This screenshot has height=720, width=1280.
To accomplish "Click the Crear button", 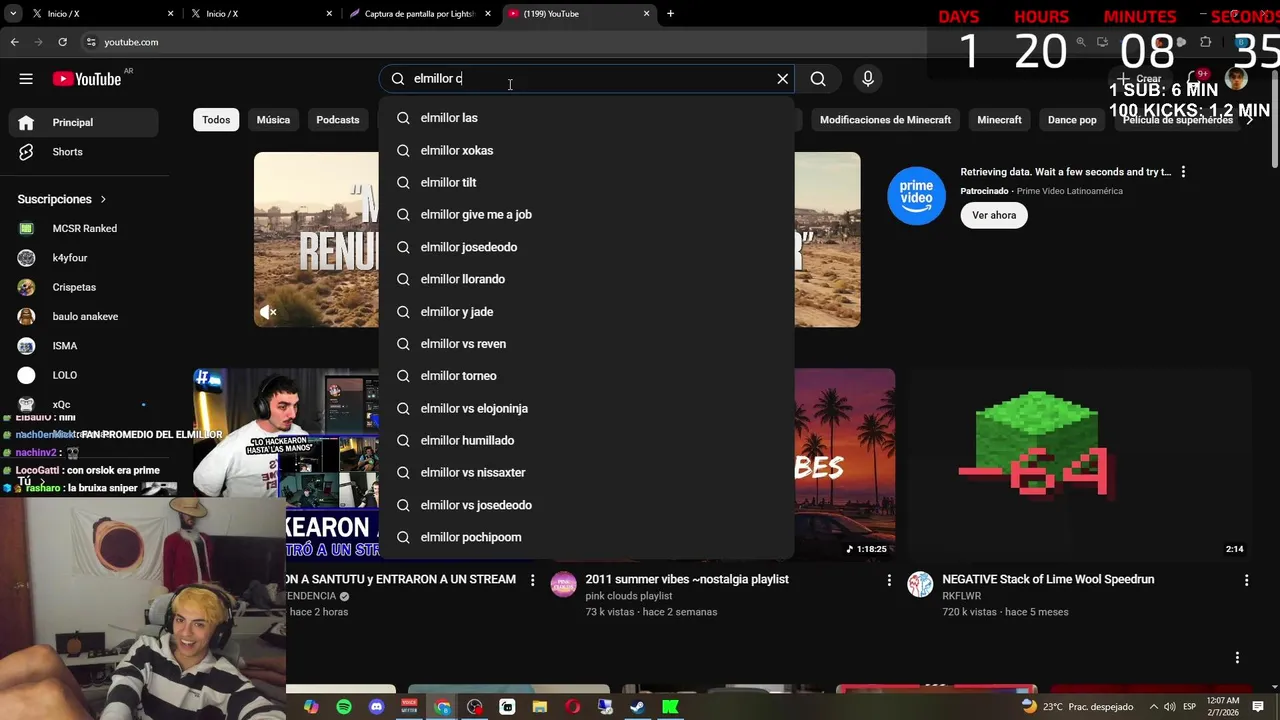I will (x=1140, y=79).
